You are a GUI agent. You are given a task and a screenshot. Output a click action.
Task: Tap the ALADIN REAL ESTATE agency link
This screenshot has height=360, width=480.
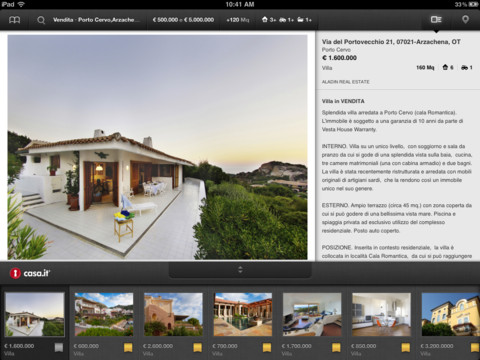pyautogui.click(x=346, y=82)
